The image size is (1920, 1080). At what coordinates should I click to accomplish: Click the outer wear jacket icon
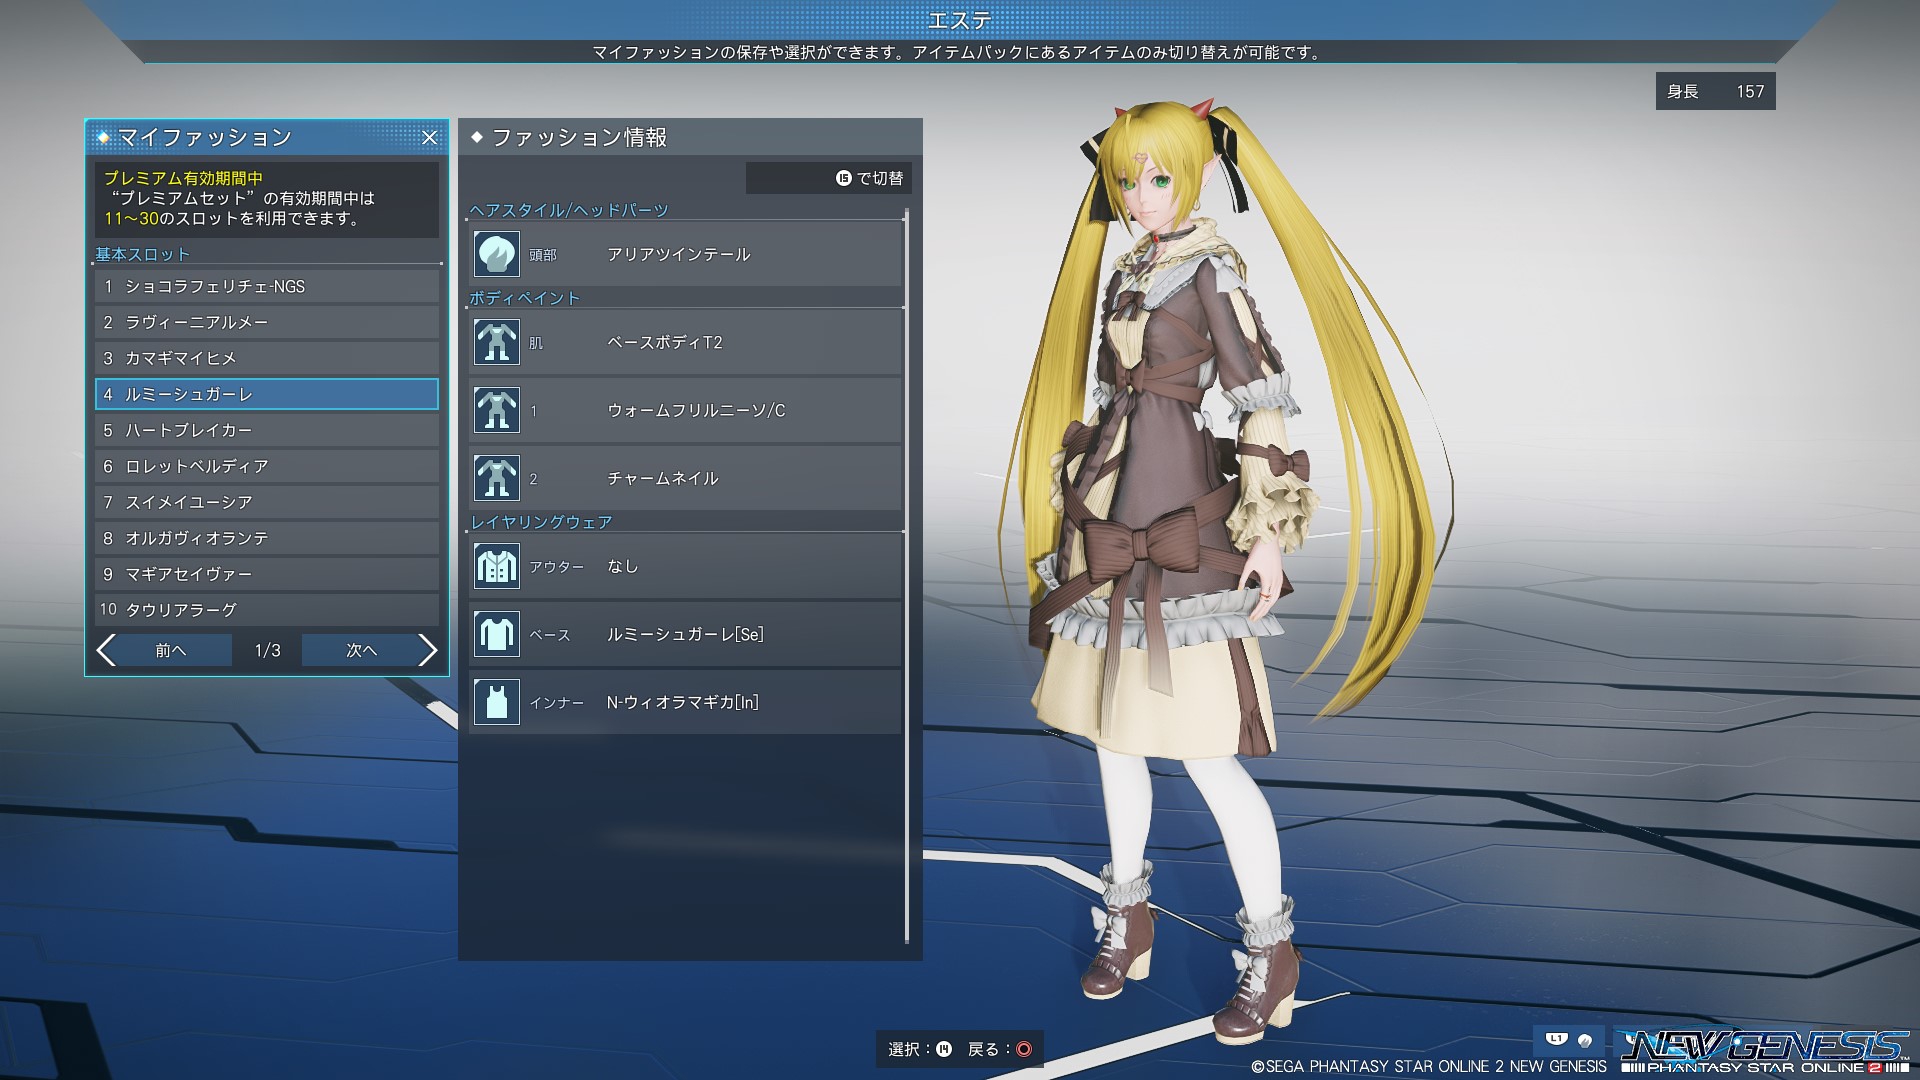(496, 566)
